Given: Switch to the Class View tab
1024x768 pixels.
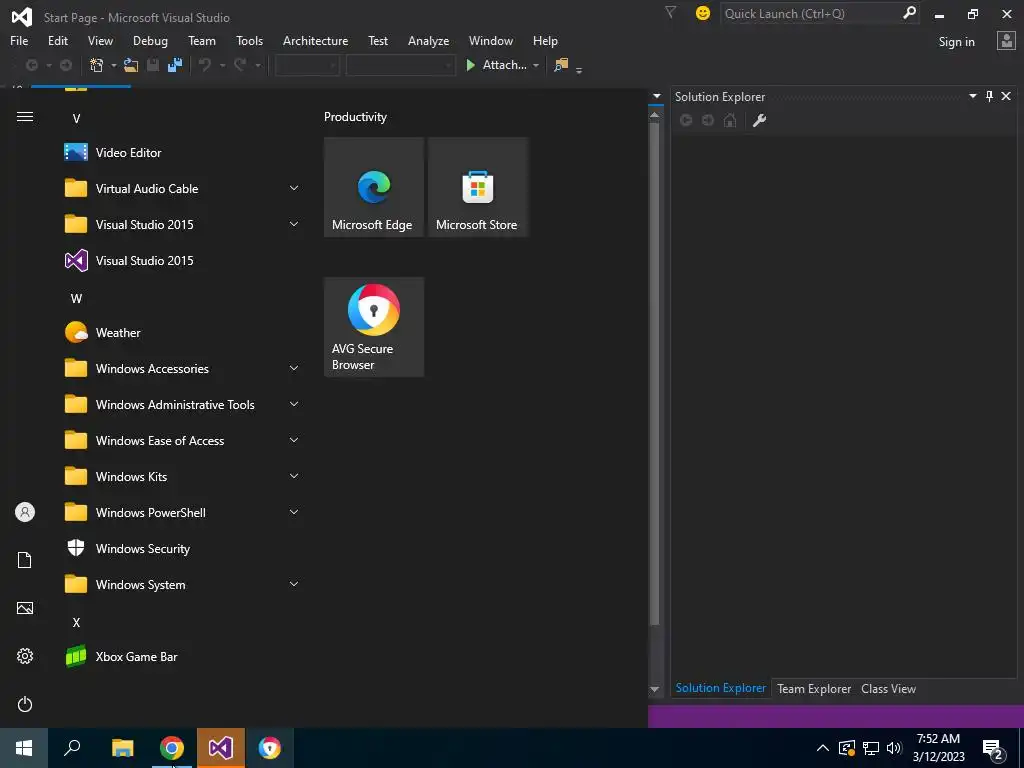Looking at the screenshot, I should [x=888, y=688].
